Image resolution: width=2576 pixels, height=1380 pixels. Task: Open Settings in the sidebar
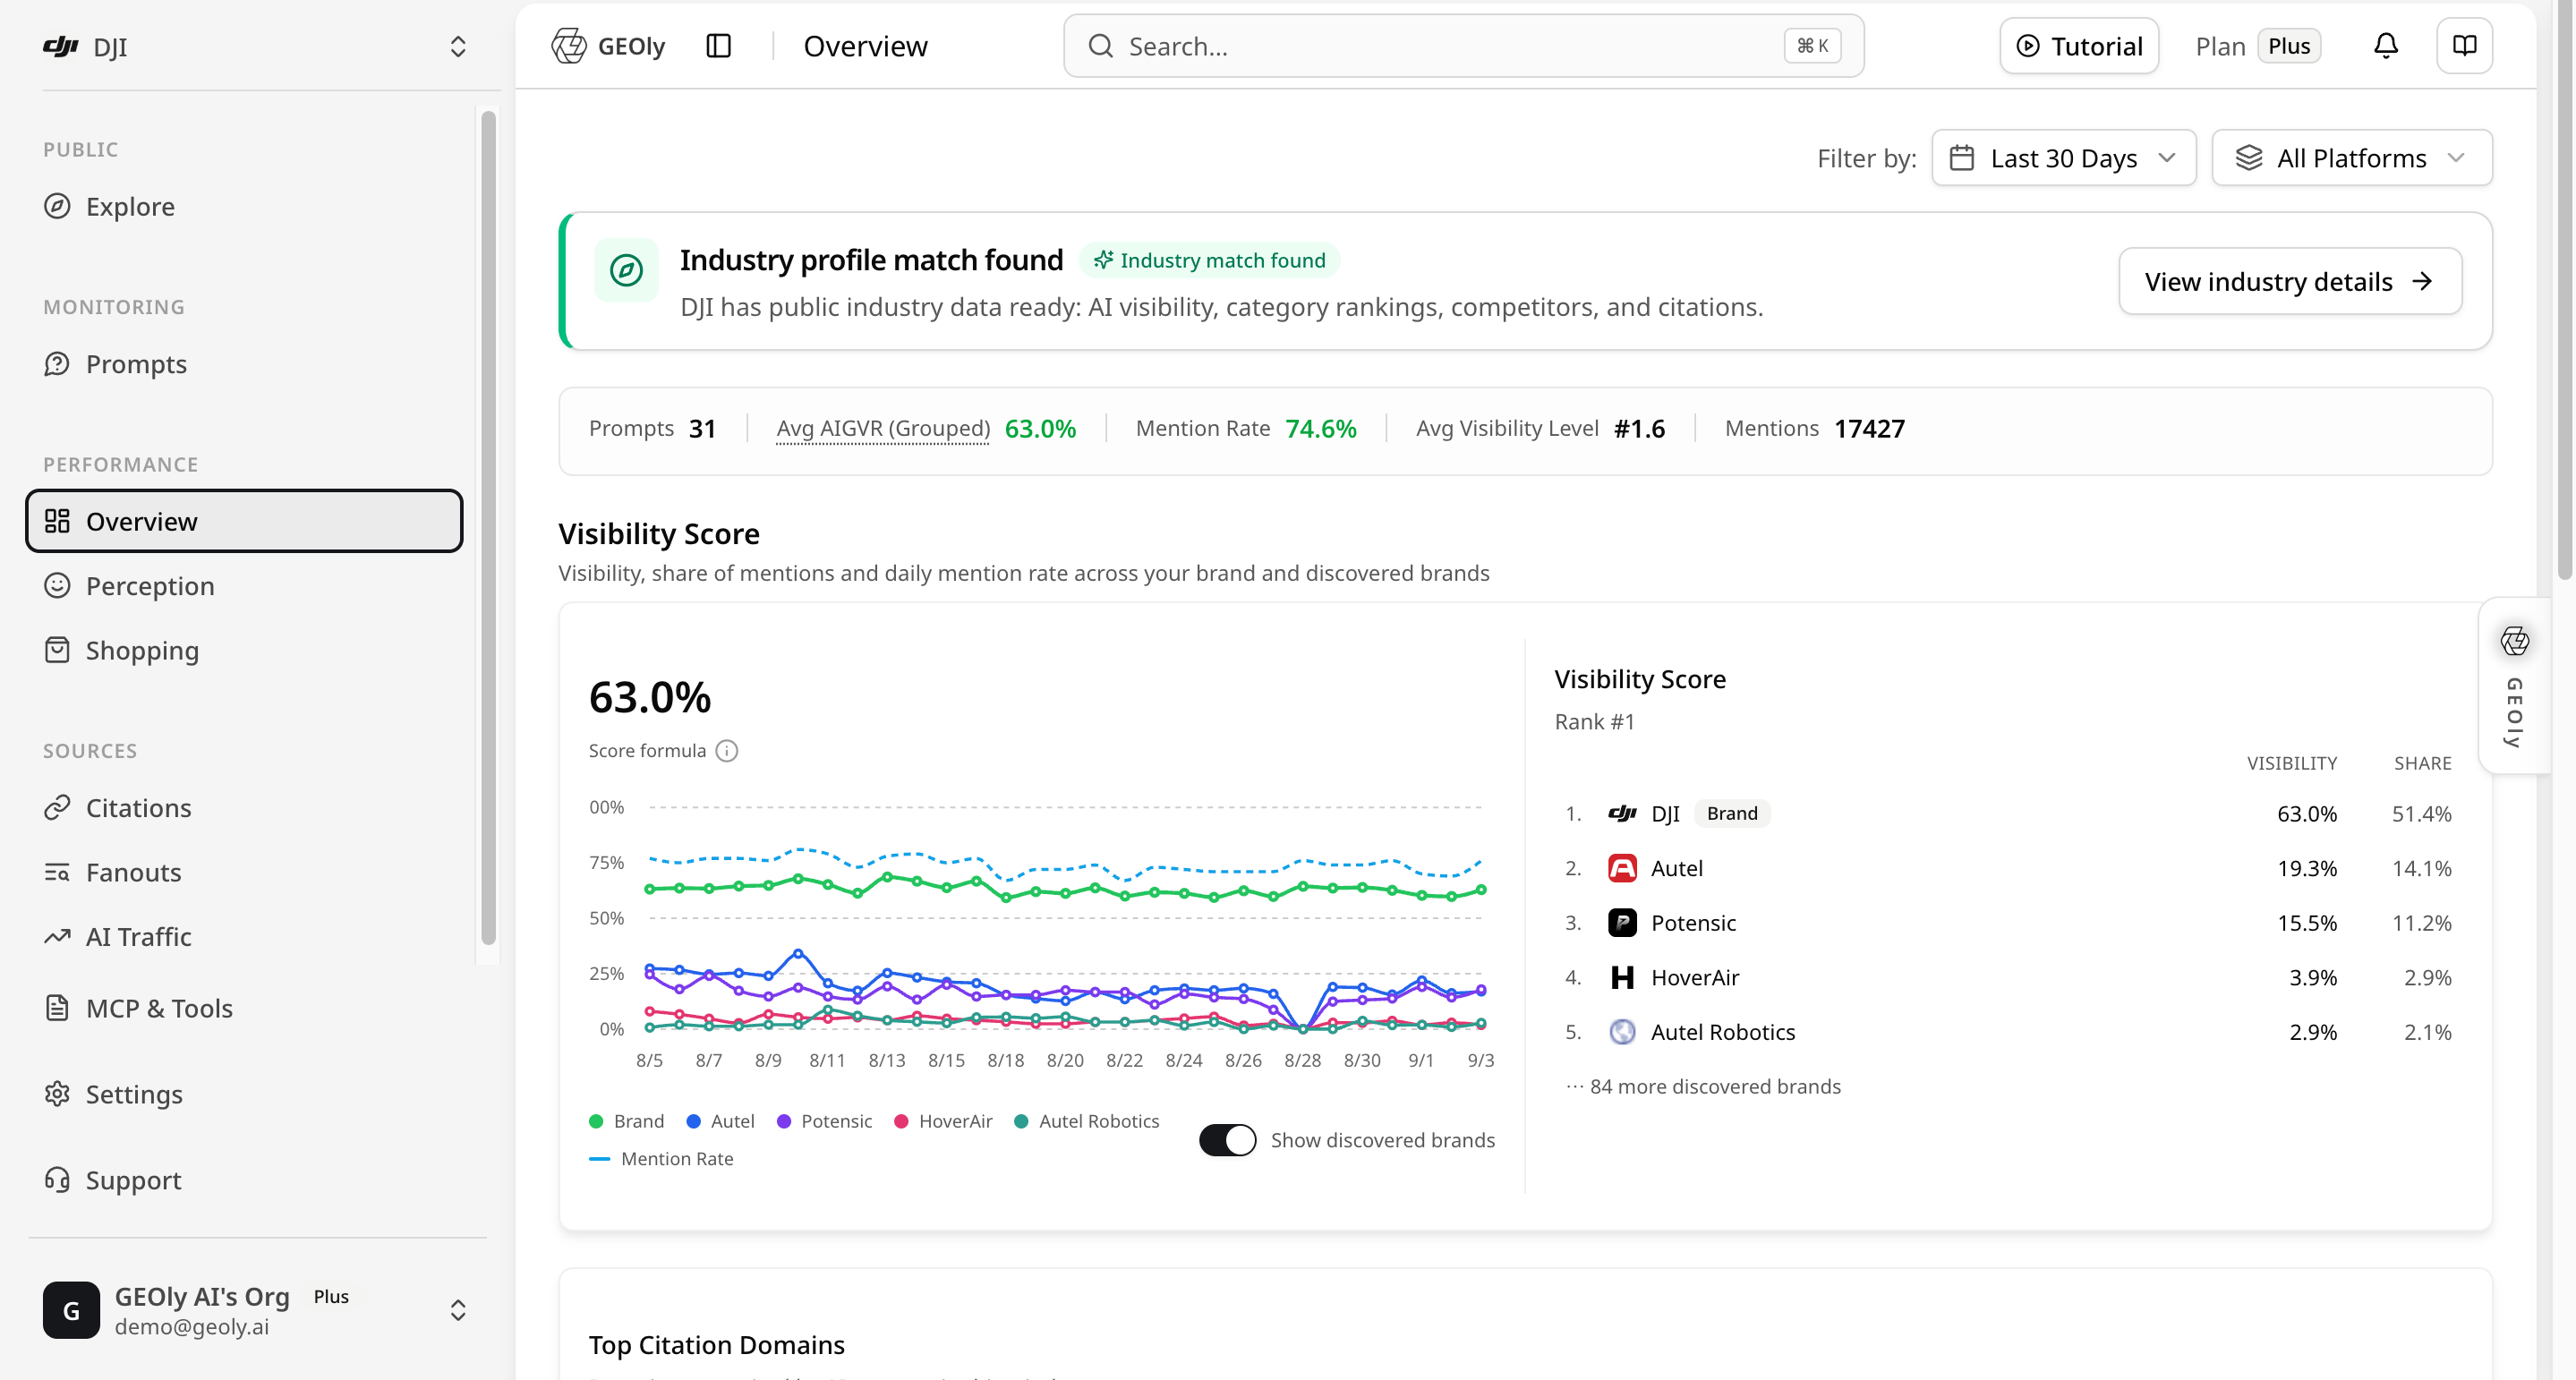[x=244, y=1094]
